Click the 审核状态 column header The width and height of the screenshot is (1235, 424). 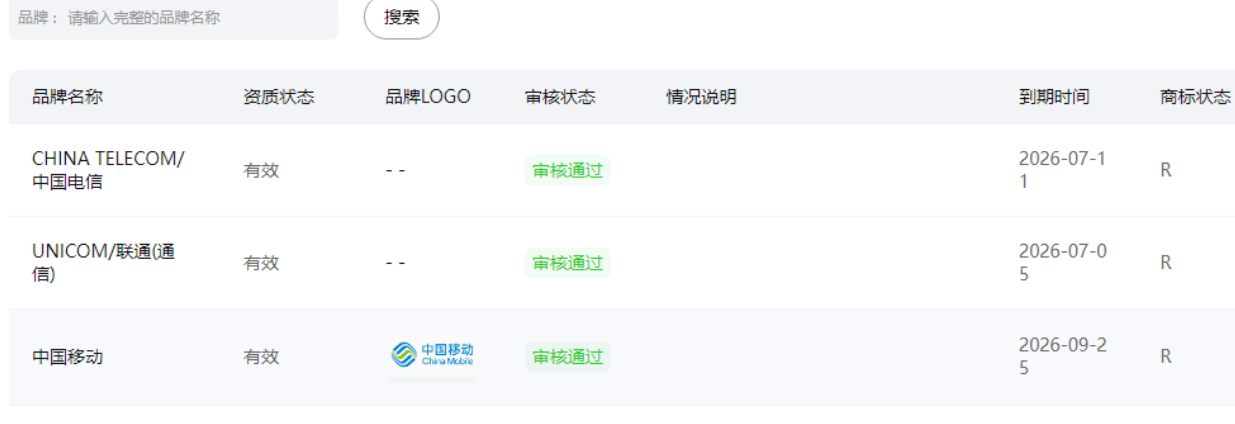coord(560,97)
